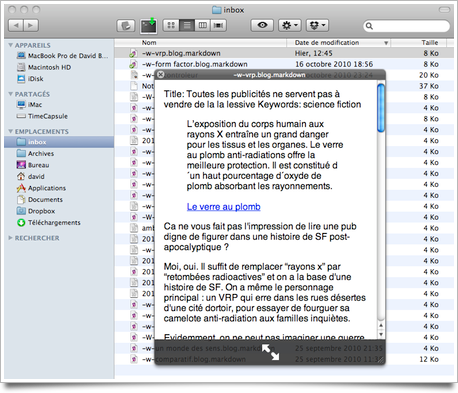The image size is (458, 393).
Task: Open the Action gear dropdown menu
Action: [x=290, y=25]
